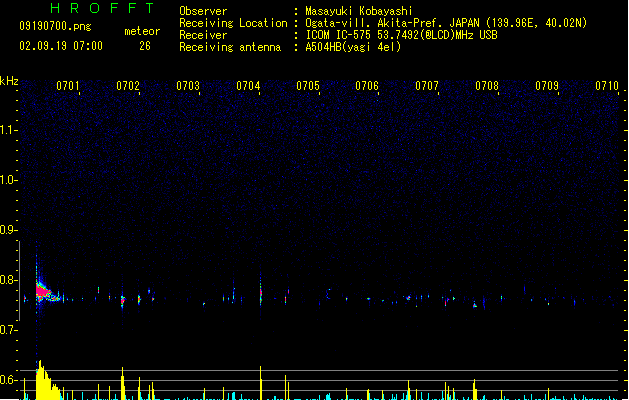Click the HROFFT title text

pos(102,8)
